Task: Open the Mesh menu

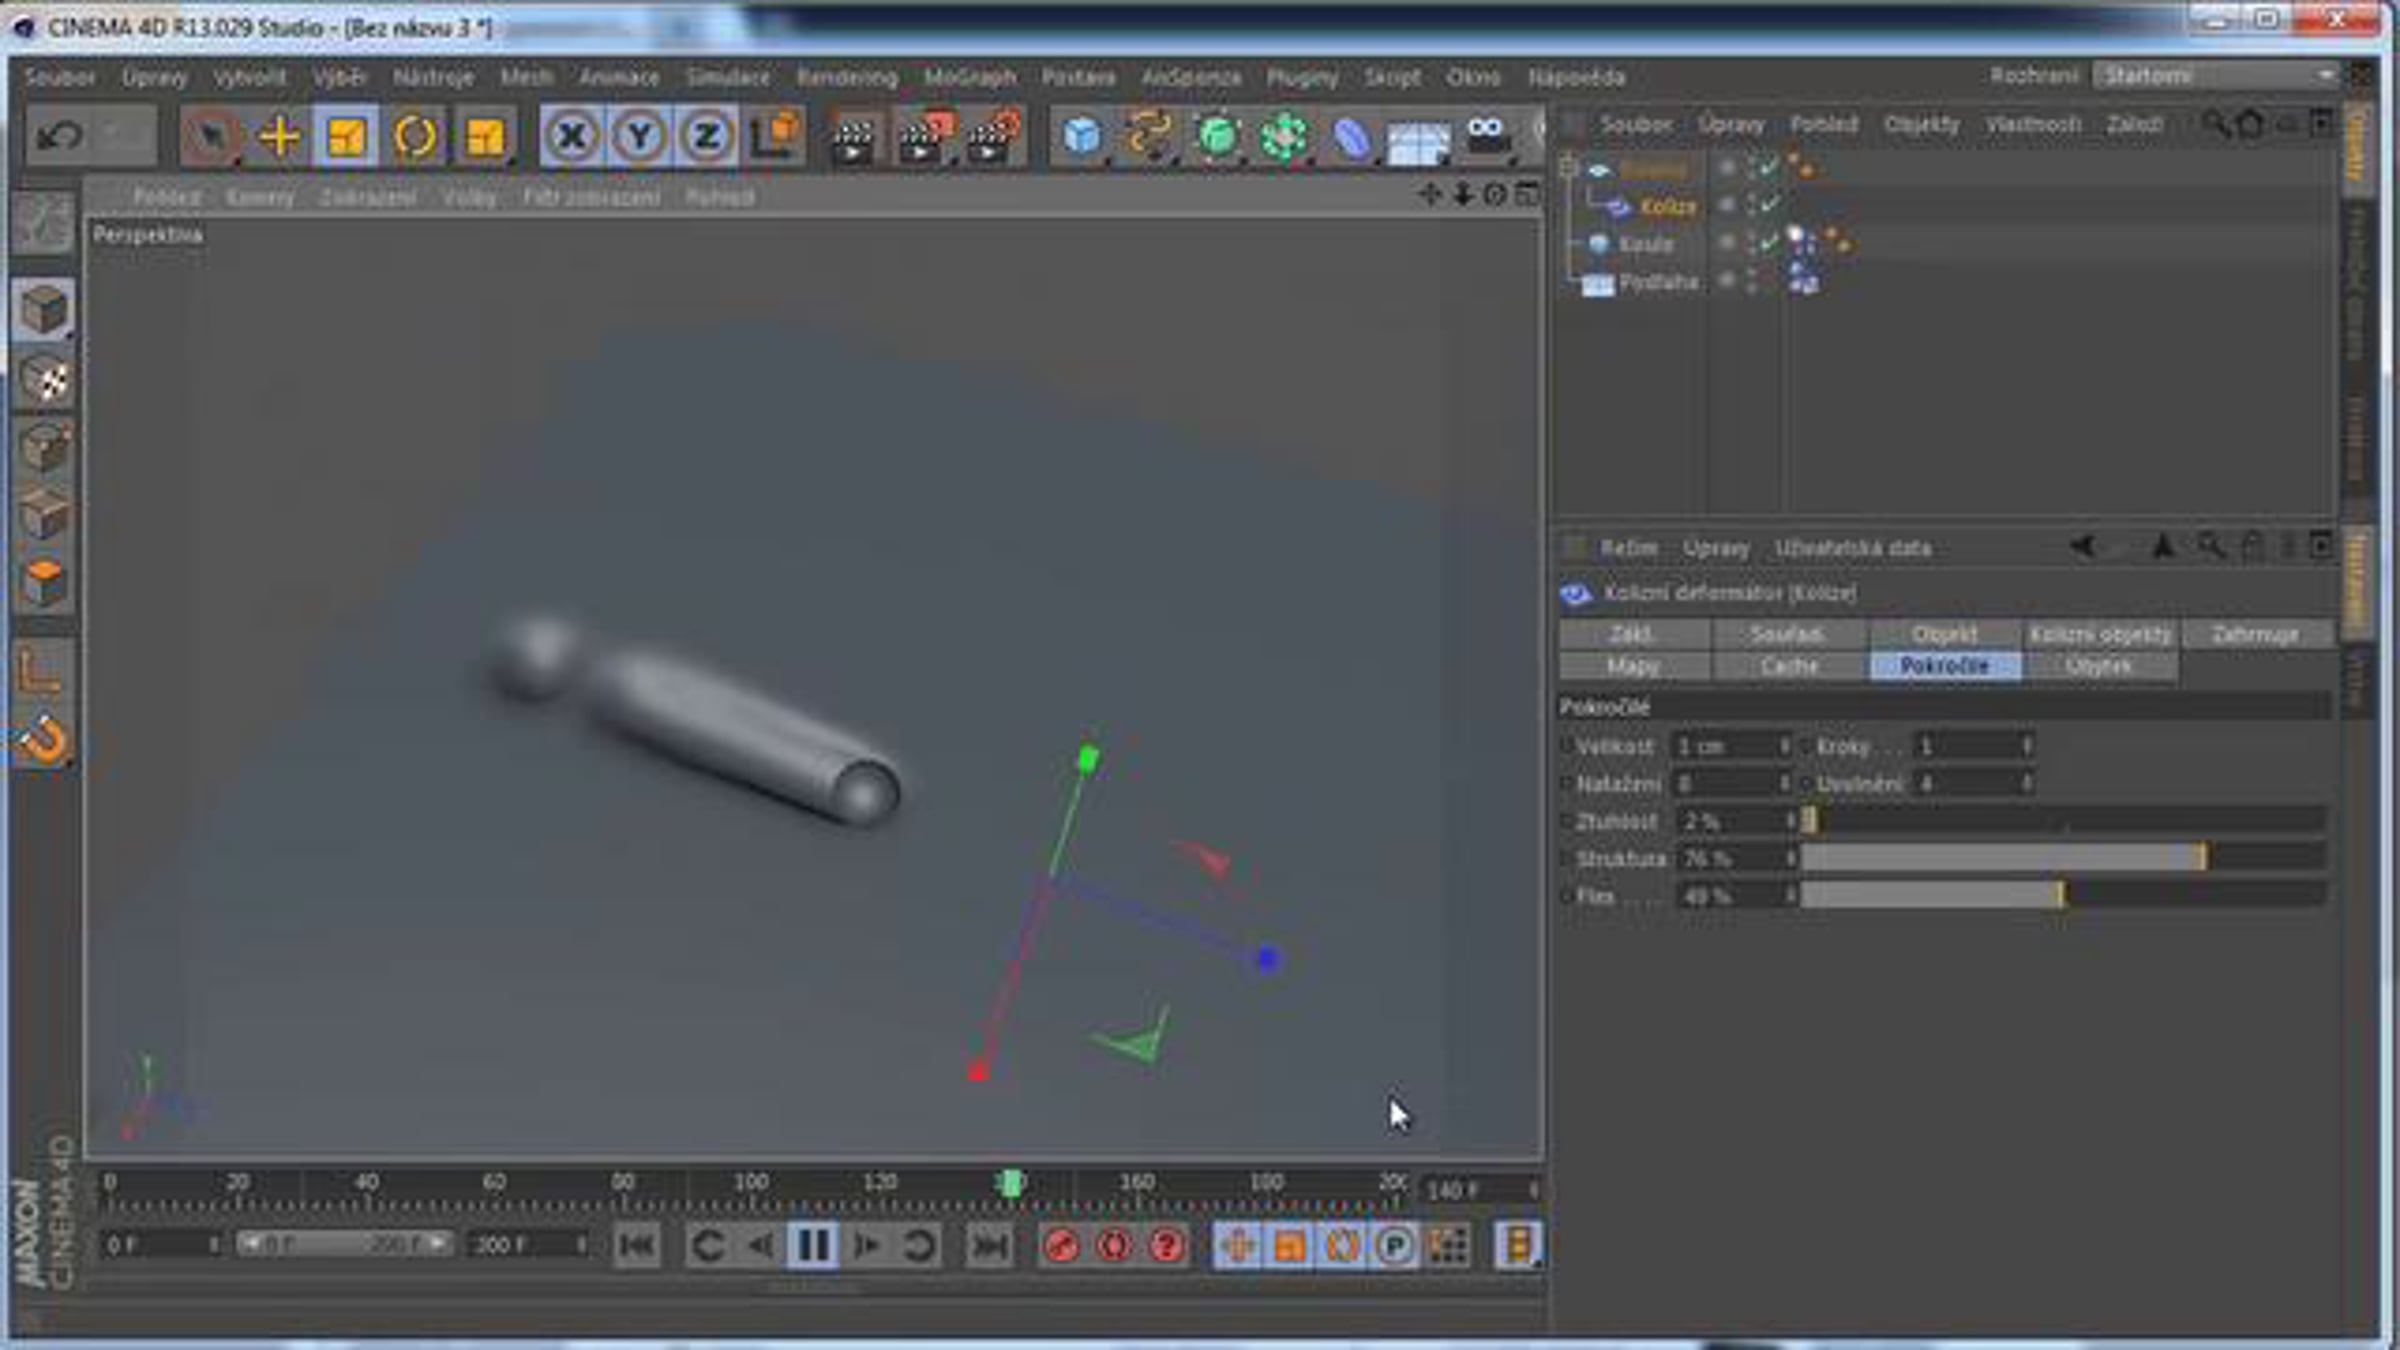Action: [527, 77]
